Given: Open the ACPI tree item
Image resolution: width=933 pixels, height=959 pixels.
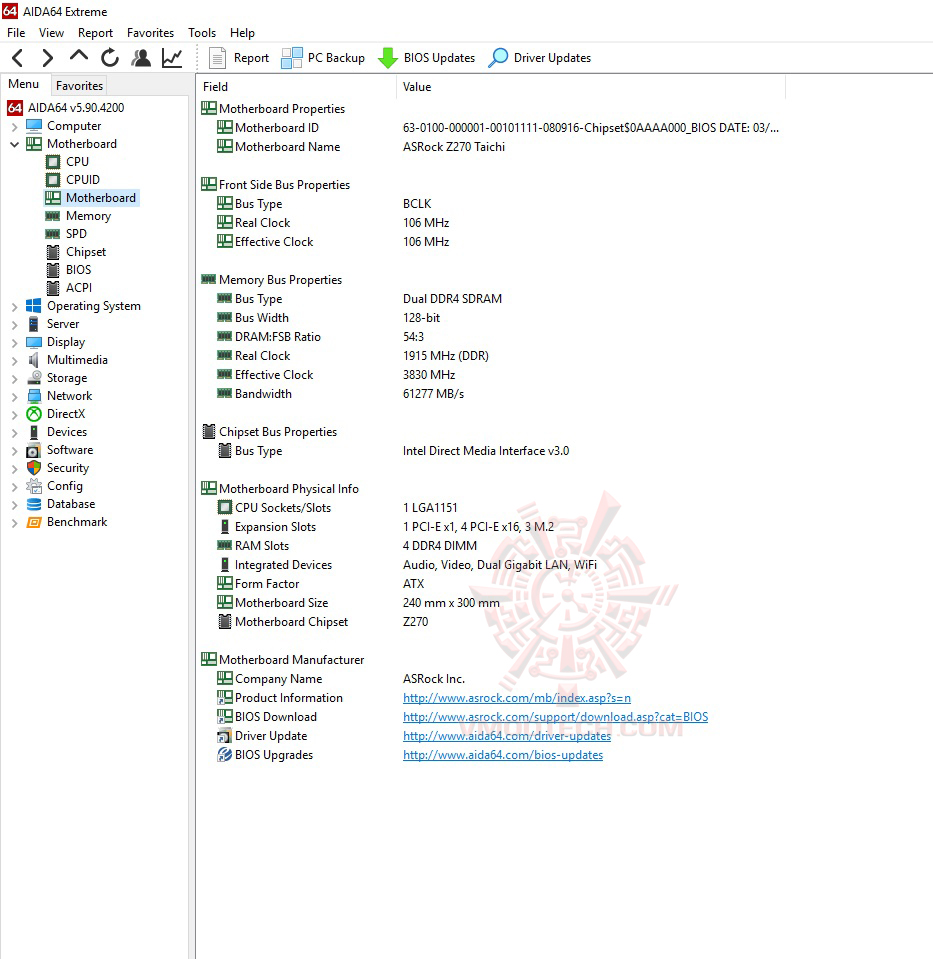Looking at the screenshot, I should tap(70, 287).
